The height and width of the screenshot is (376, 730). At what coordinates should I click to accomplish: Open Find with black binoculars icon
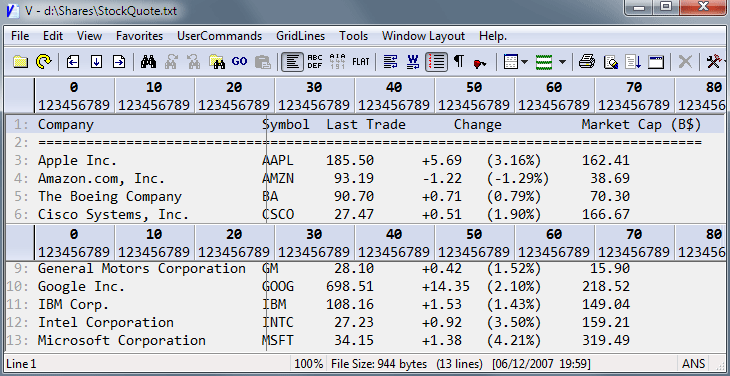tap(149, 62)
